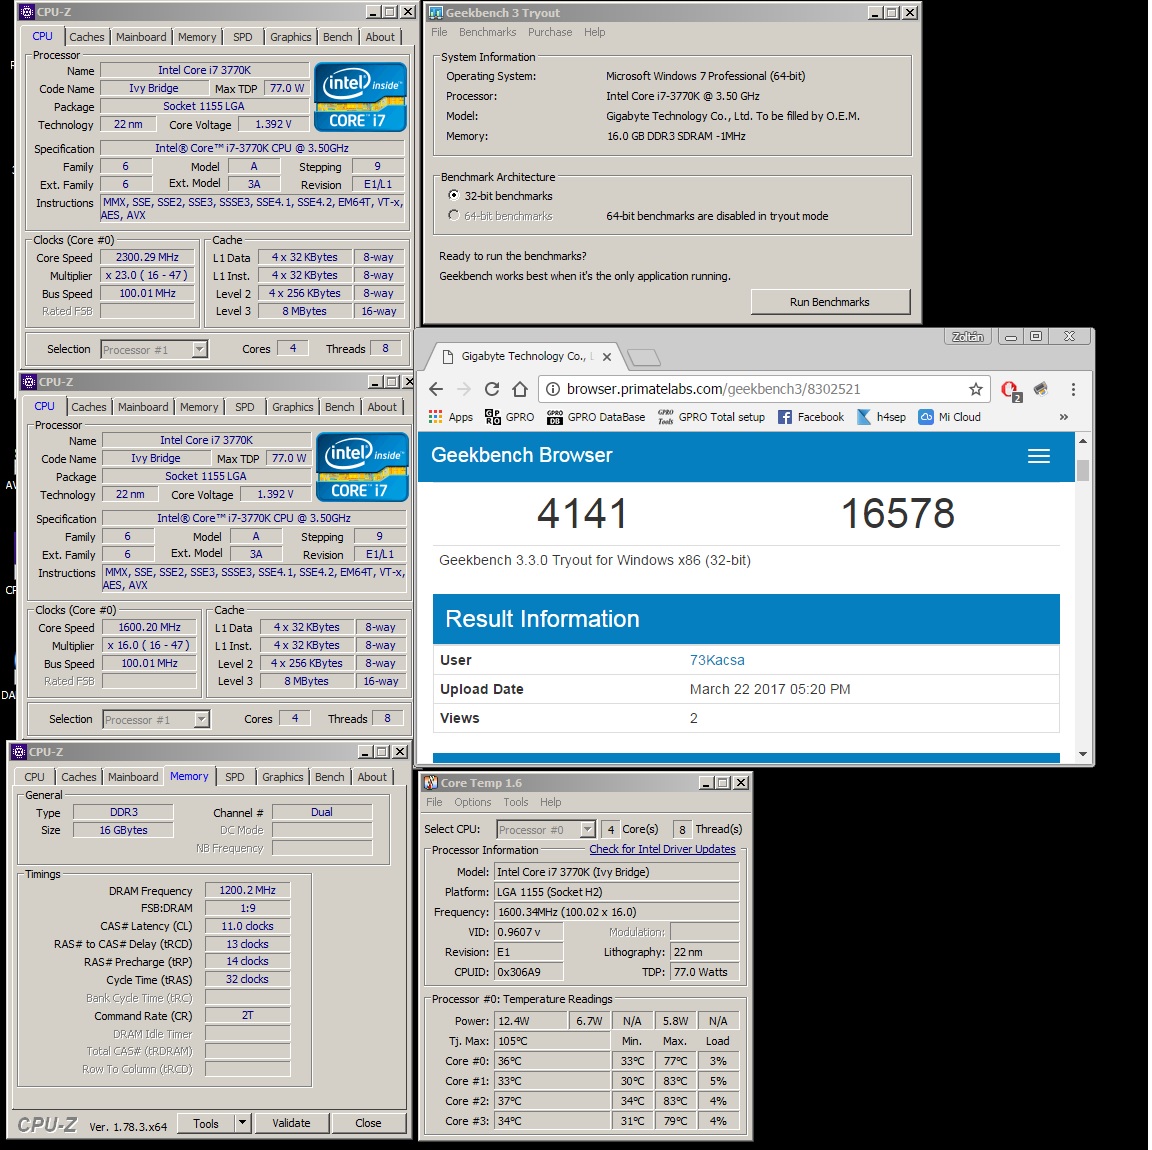Screen dimensions: 1152x1150
Task: Switch to CPU tab in bottom CPU-Z
Action: (x=35, y=777)
